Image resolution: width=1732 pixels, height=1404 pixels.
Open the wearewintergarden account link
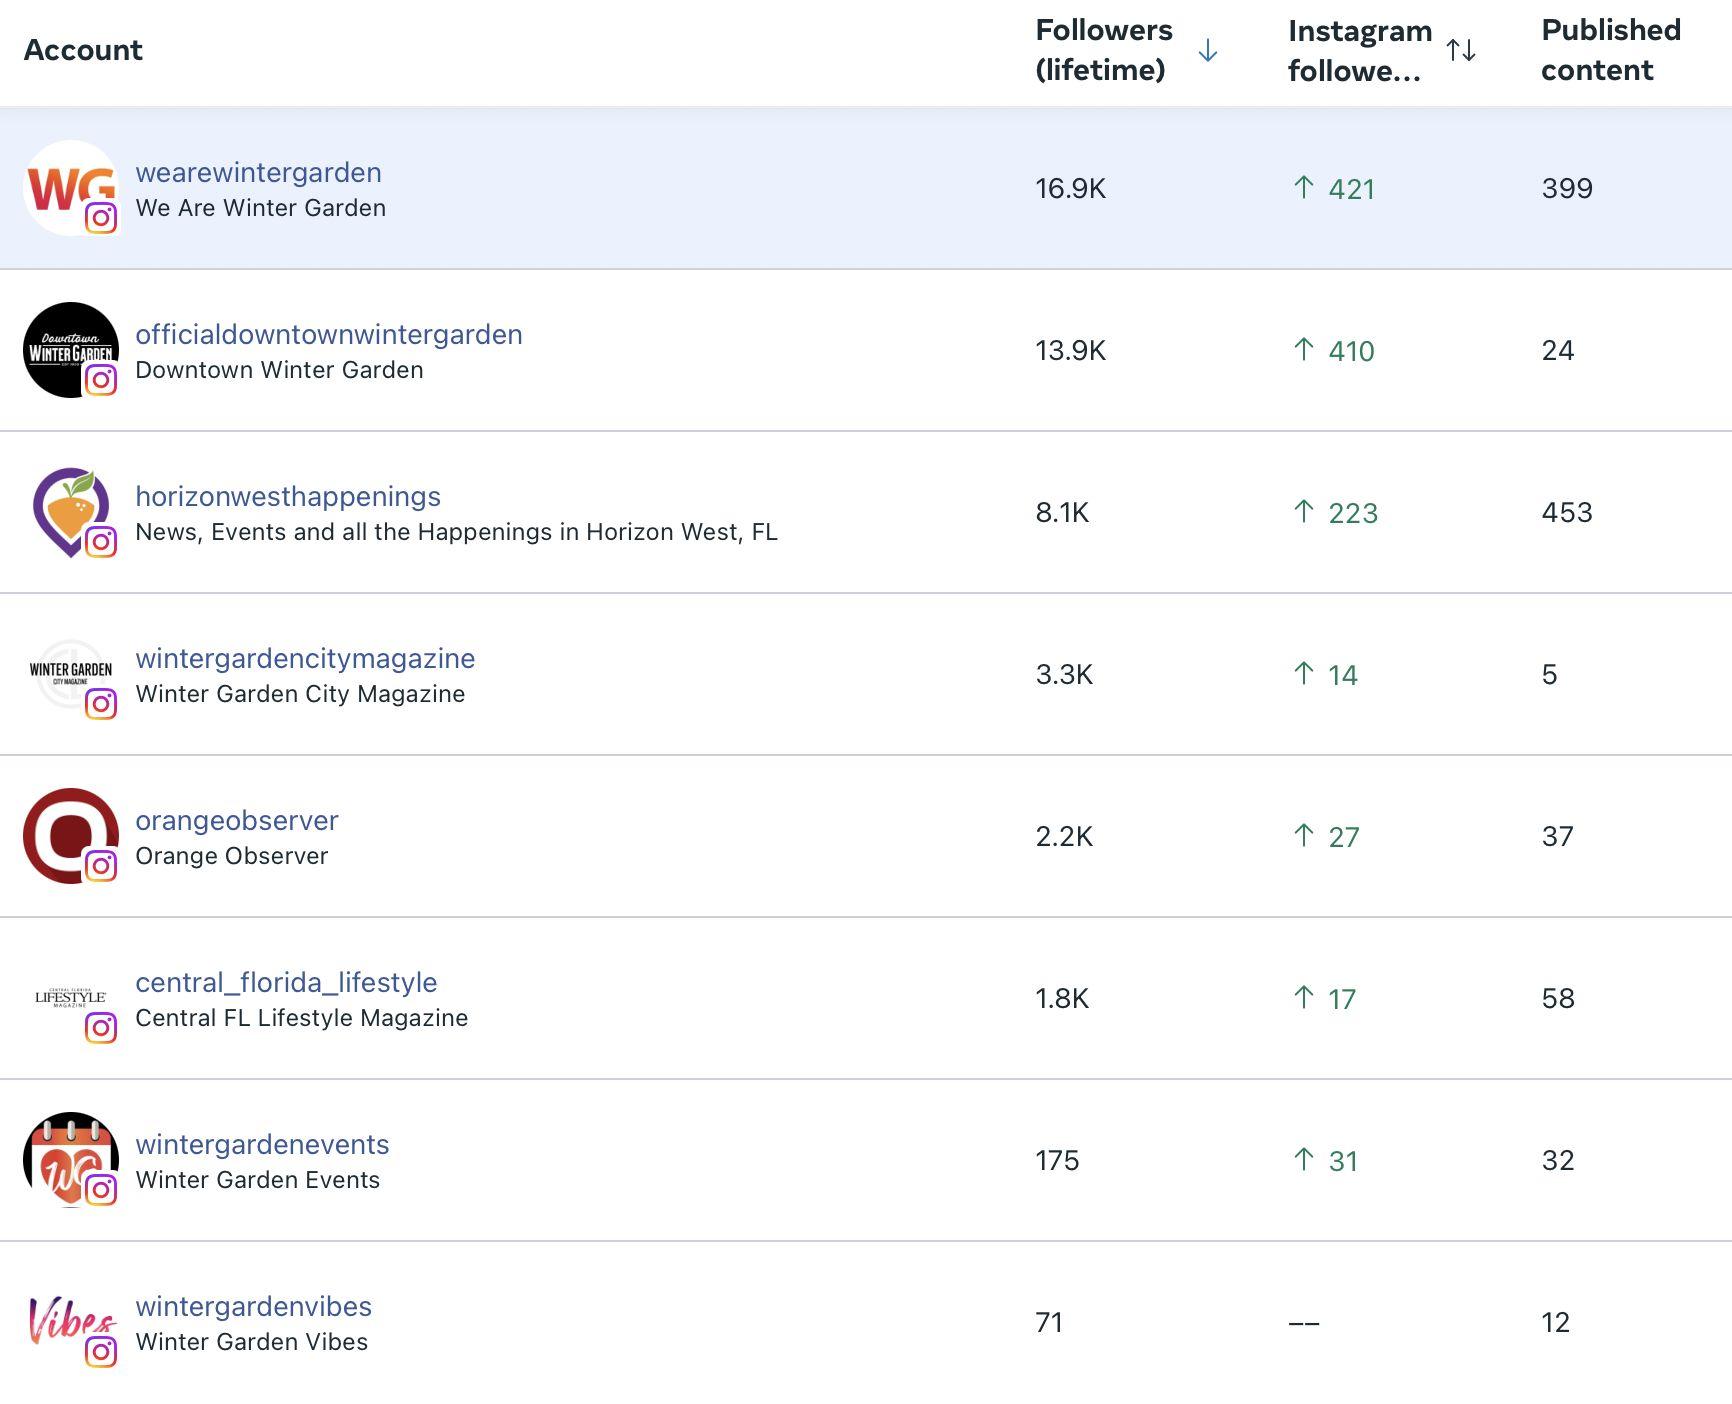(258, 172)
